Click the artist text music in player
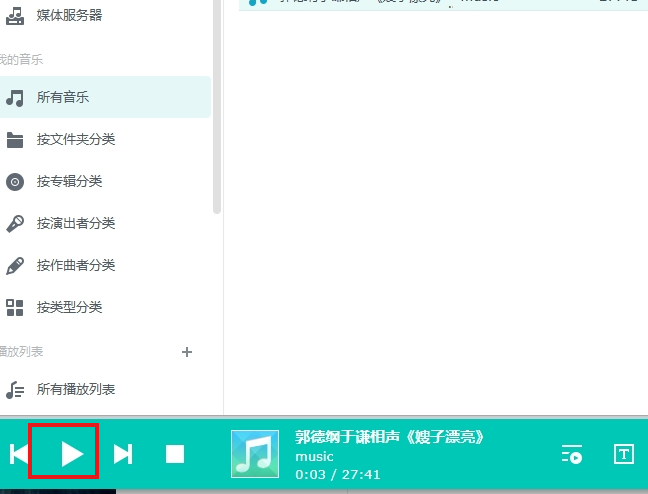 pyautogui.click(x=314, y=457)
